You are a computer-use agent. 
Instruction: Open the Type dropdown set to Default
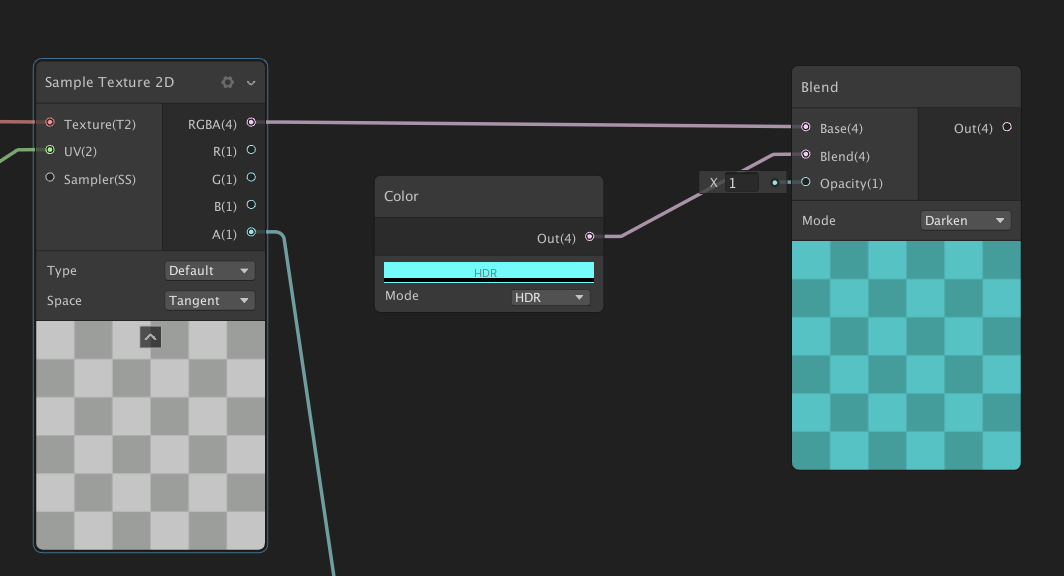pyautogui.click(x=209, y=271)
